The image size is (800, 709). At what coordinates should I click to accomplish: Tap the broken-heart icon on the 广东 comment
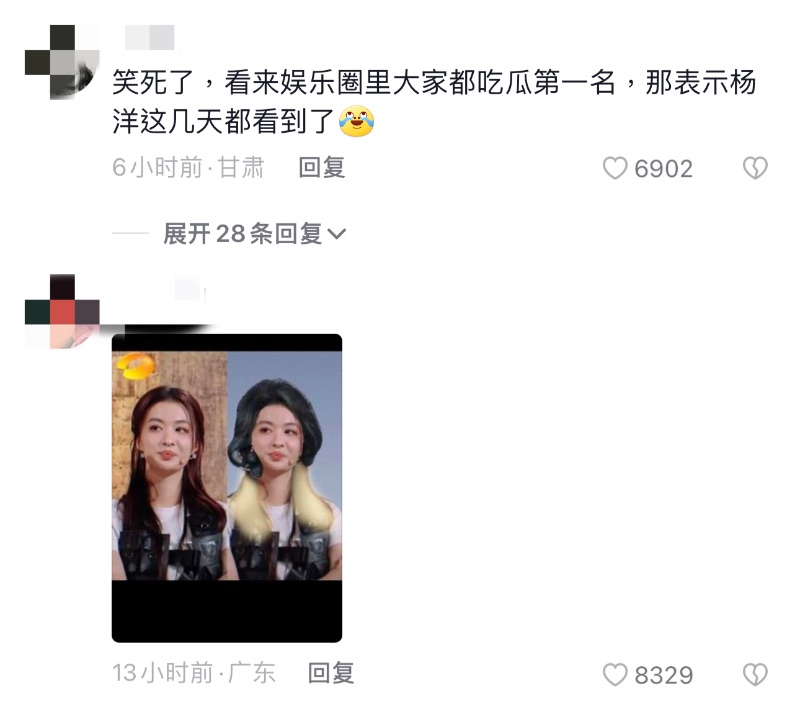coord(755,674)
